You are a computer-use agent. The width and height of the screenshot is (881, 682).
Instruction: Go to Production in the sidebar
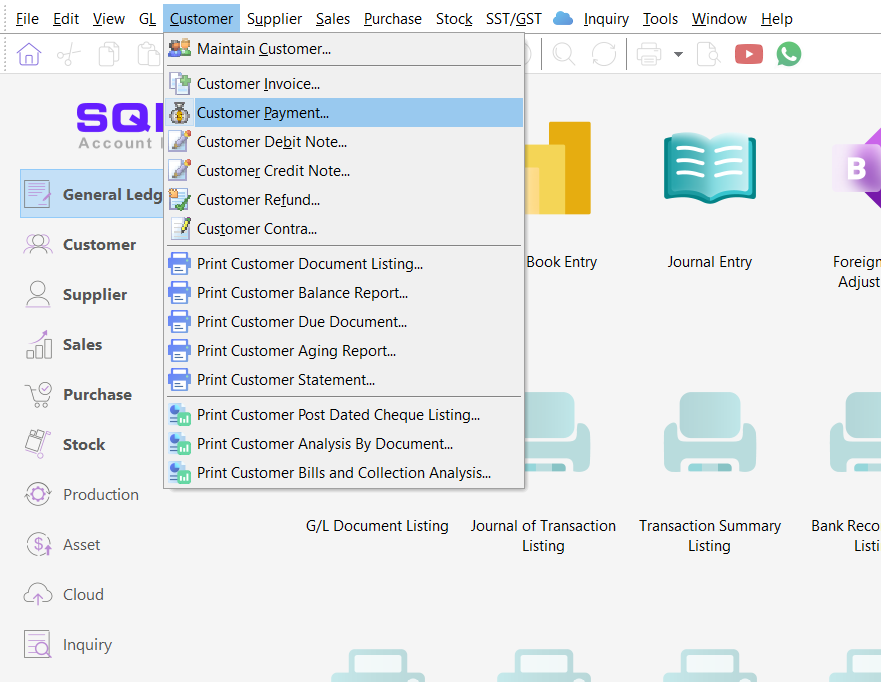coord(100,494)
